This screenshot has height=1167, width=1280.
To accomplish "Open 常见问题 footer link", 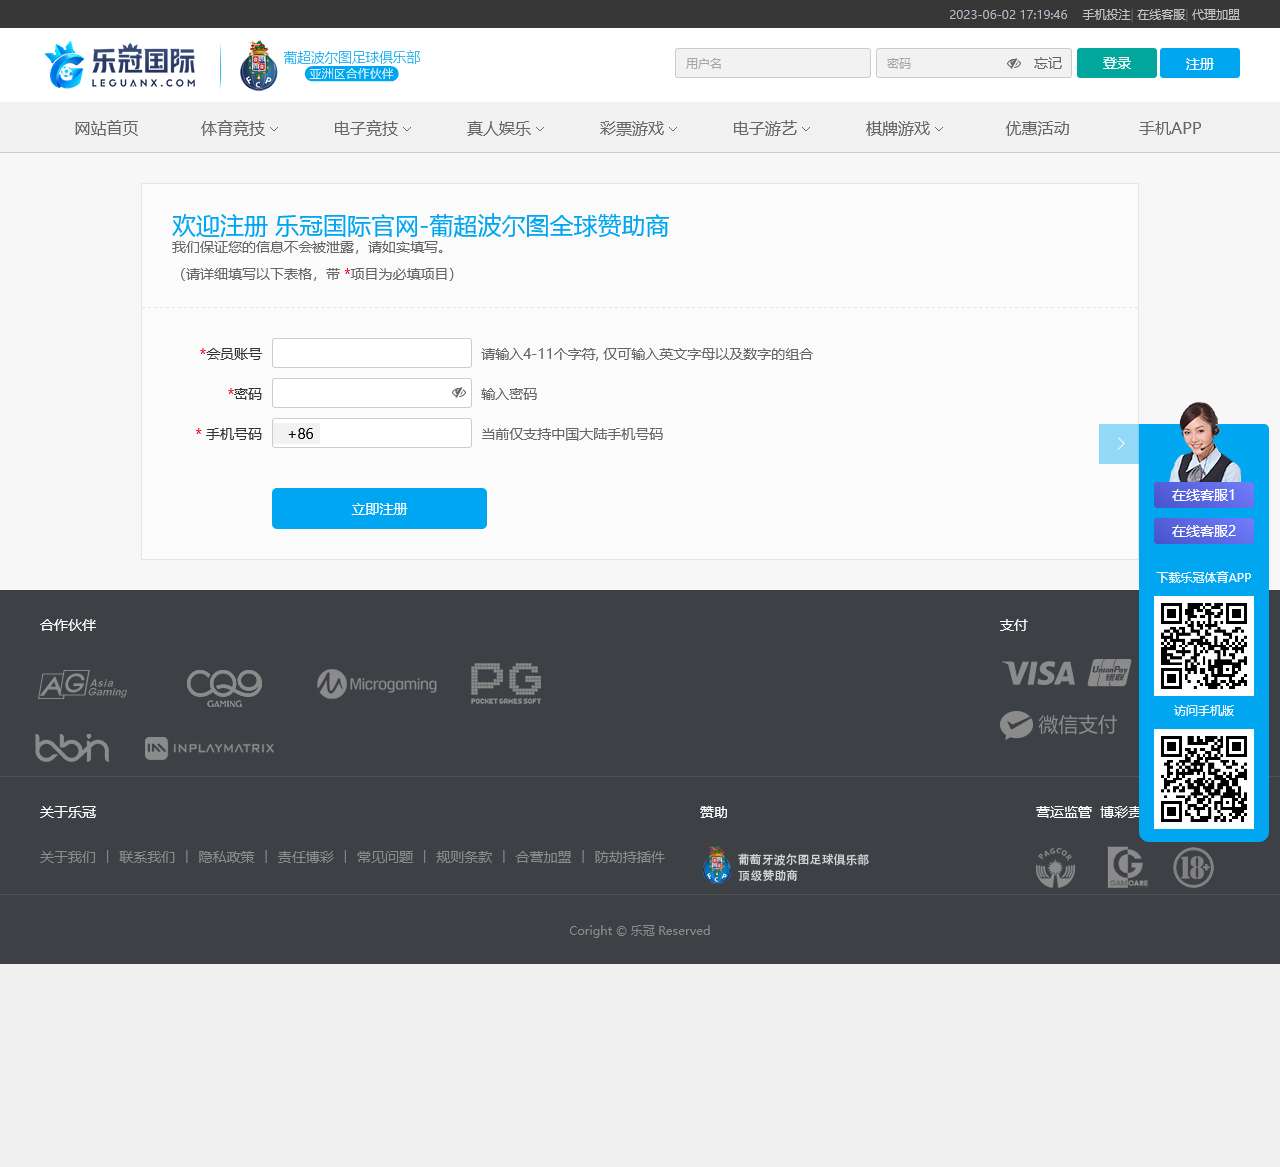I will pos(385,857).
